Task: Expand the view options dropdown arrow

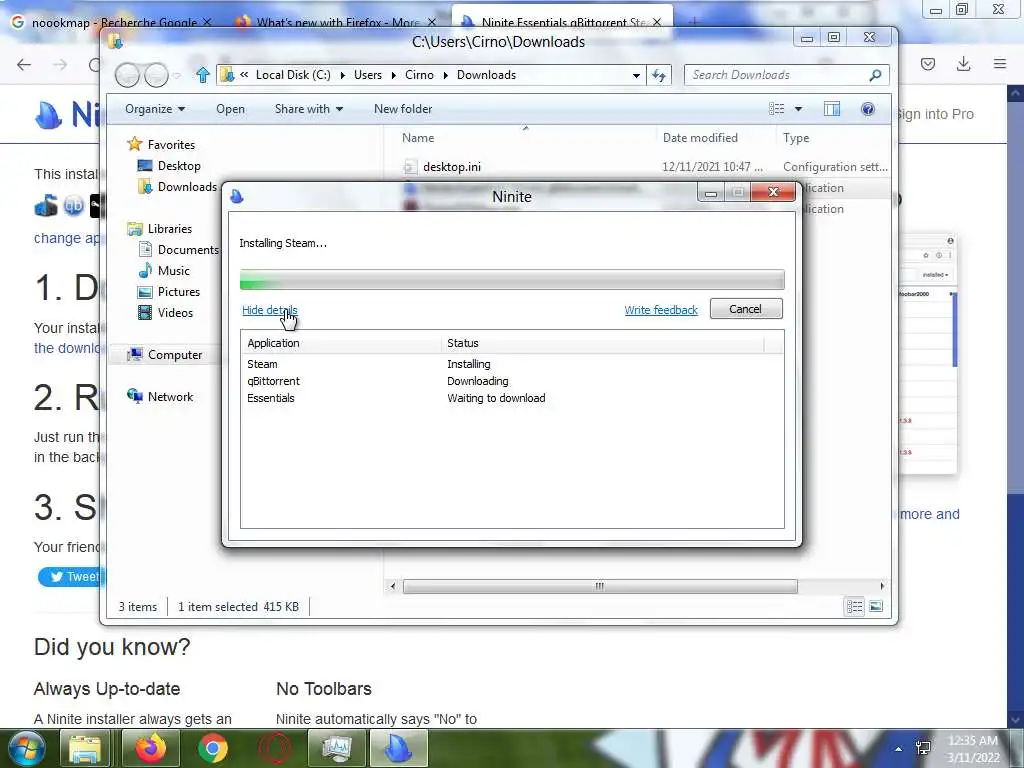Action: tap(798, 109)
